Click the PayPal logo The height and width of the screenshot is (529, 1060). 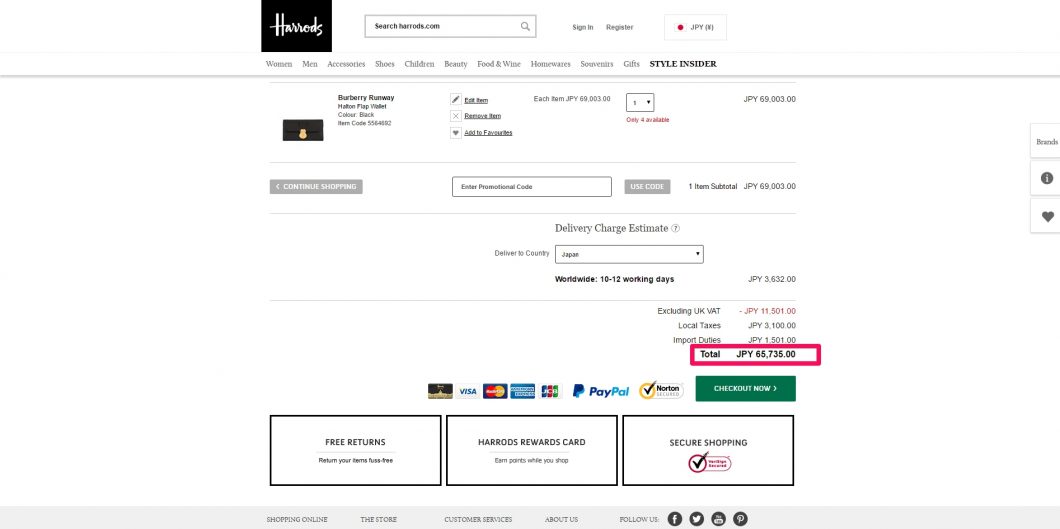[601, 391]
